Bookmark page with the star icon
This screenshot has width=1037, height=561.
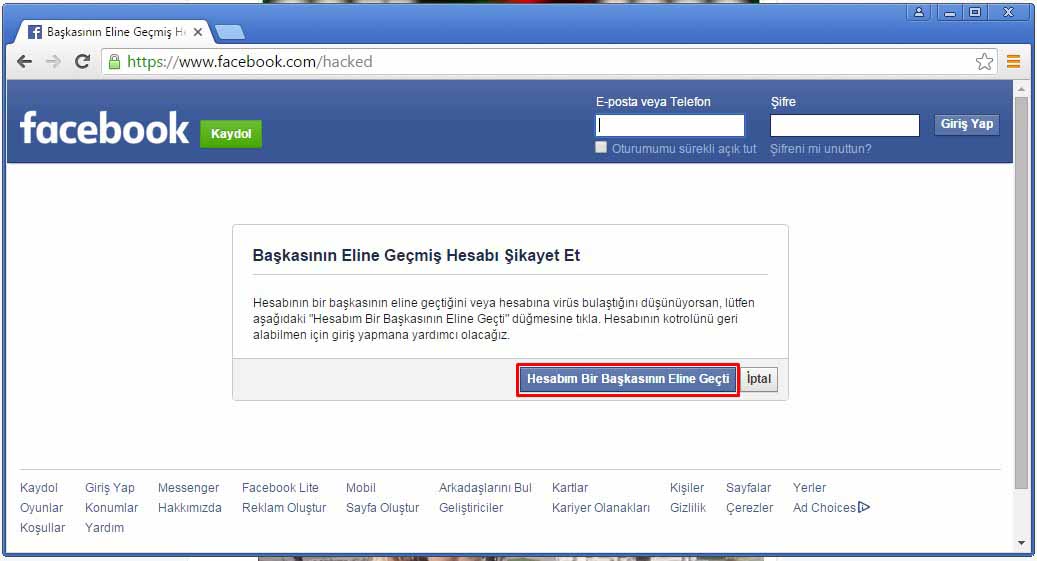984,61
